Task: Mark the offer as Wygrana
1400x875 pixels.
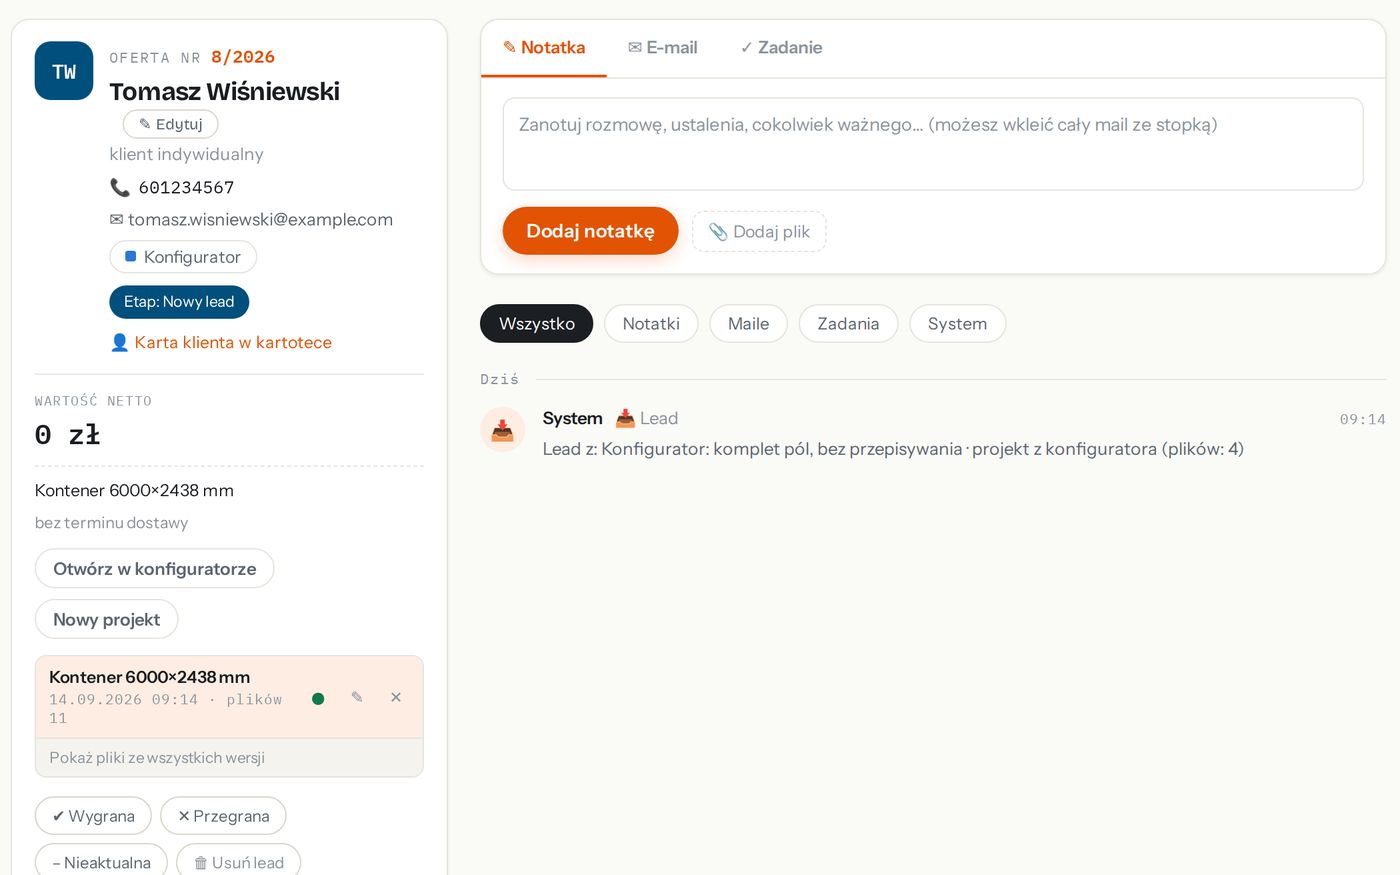Action: click(93, 816)
